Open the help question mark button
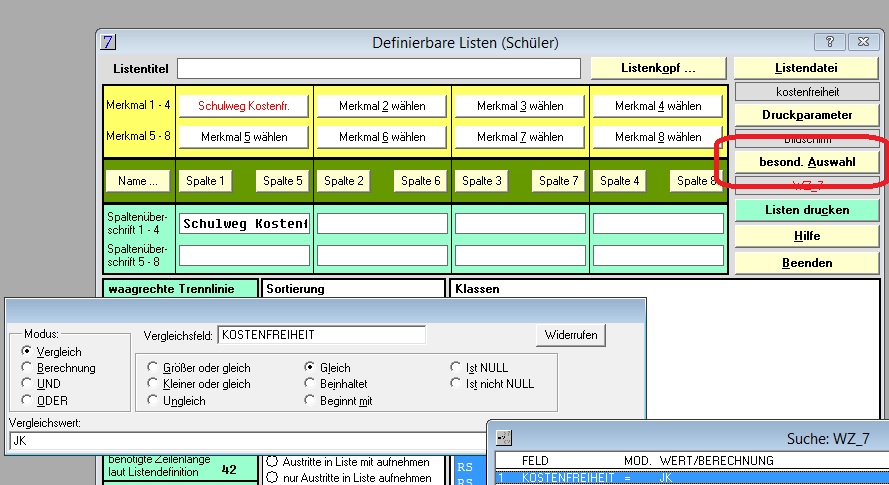Image resolution: width=889 pixels, height=485 pixels. [x=829, y=42]
